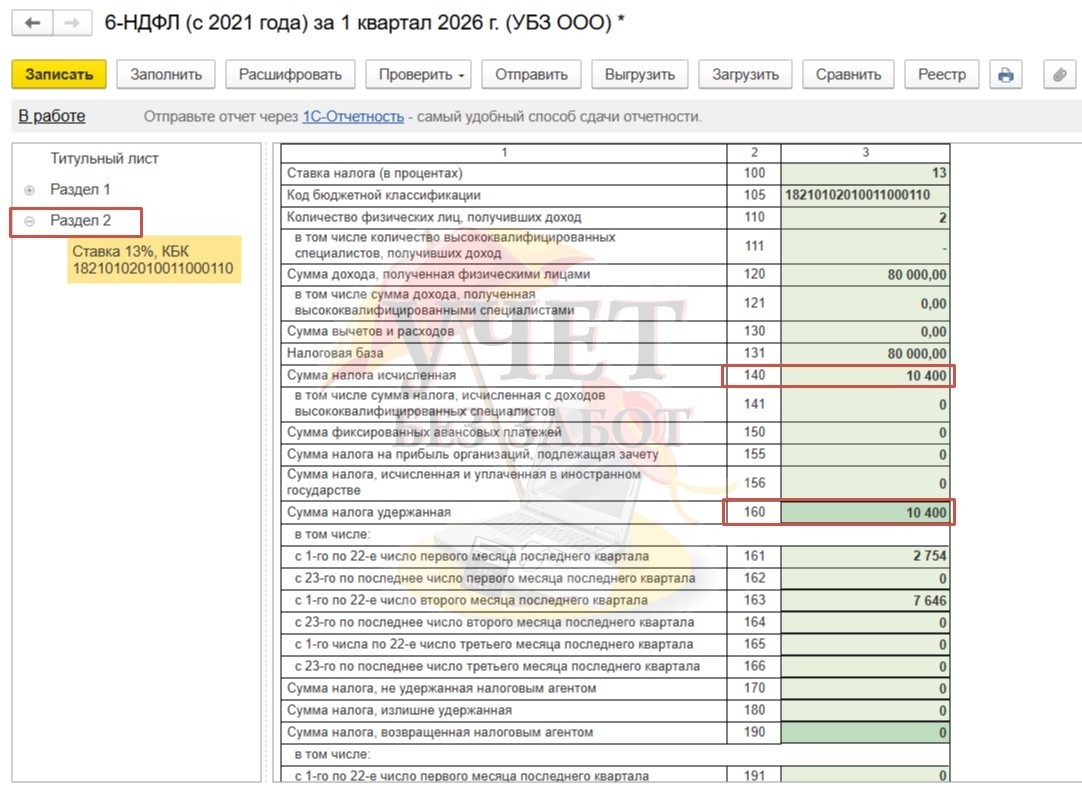Click the Выгрузить button

tap(640, 74)
